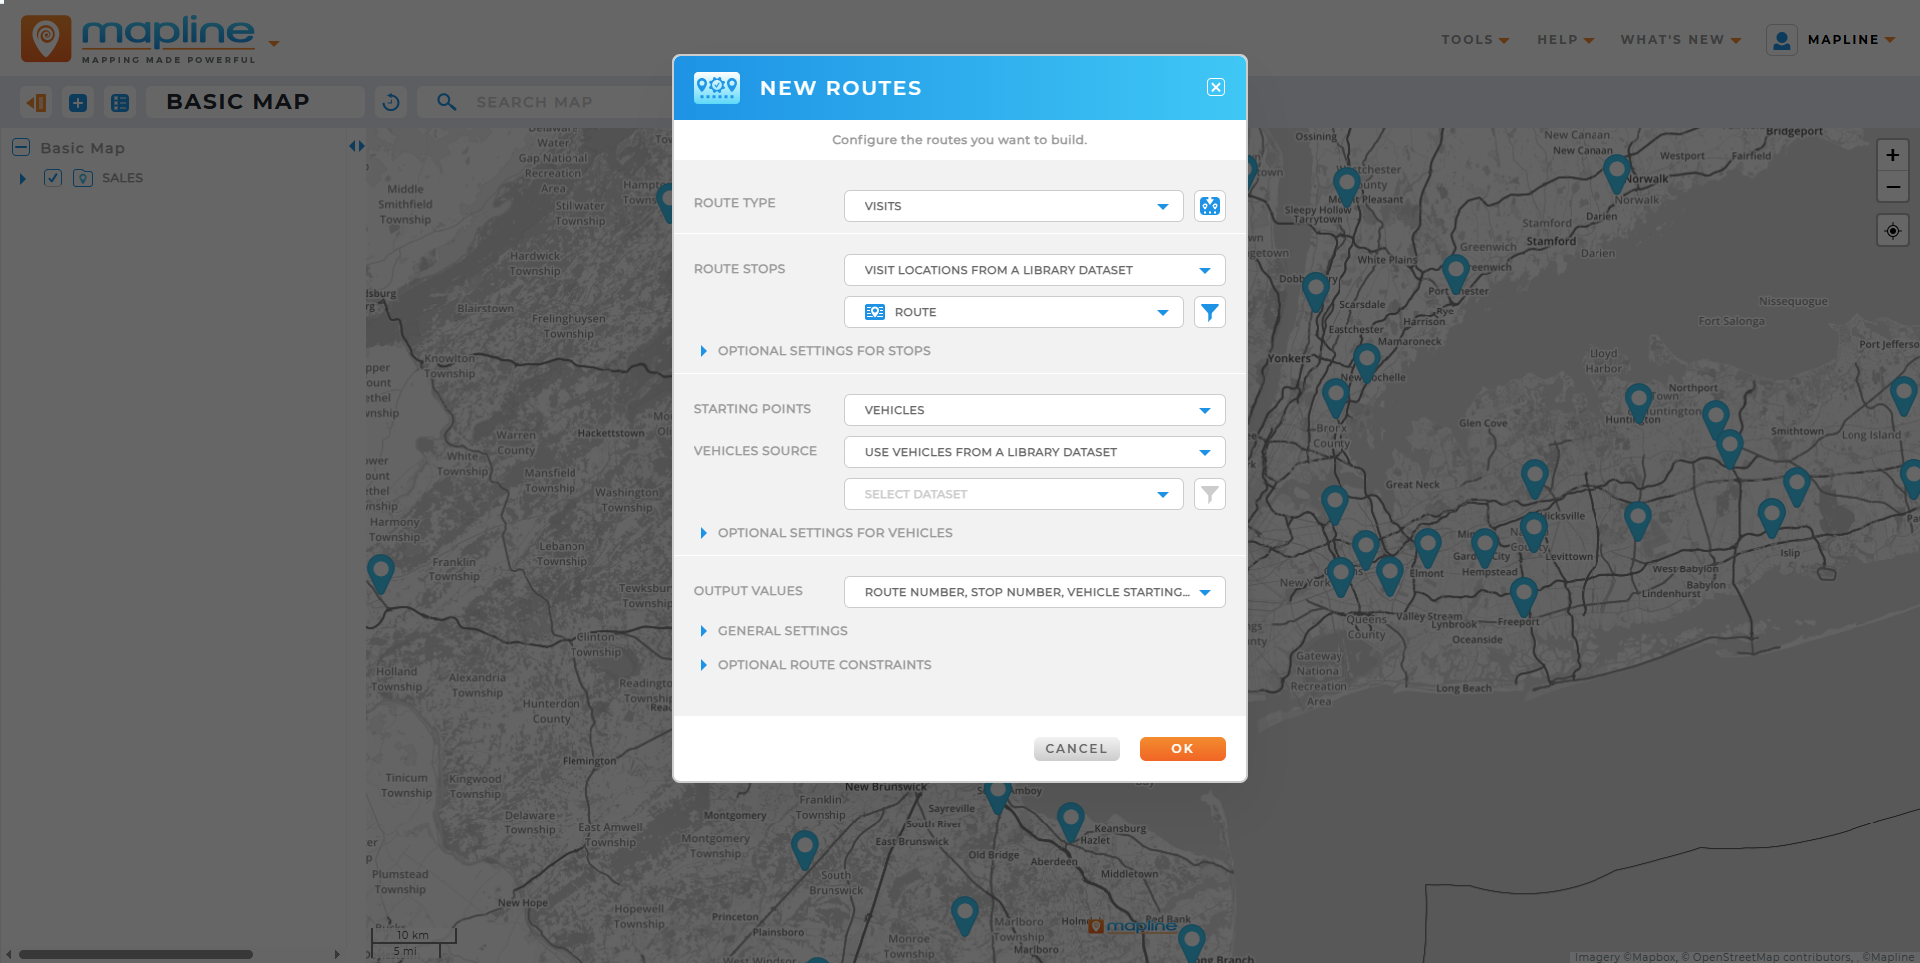Open the map legend list icon
This screenshot has width=1920, height=963.
(120, 102)
